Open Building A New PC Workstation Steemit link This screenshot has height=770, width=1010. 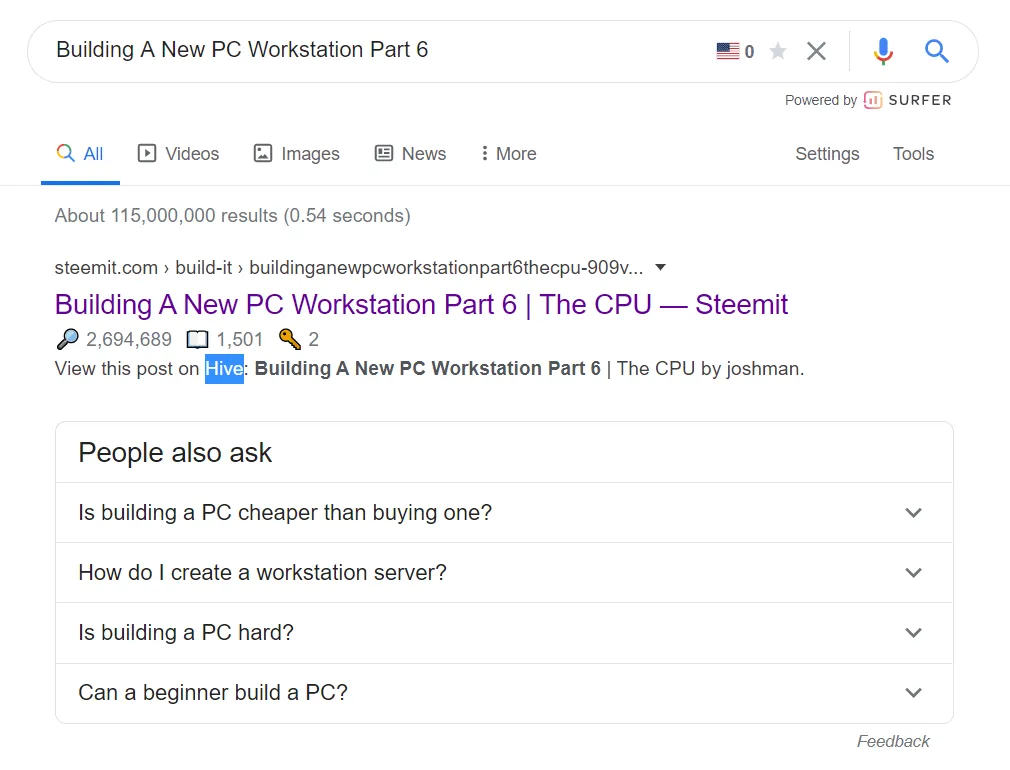(421, 304)
